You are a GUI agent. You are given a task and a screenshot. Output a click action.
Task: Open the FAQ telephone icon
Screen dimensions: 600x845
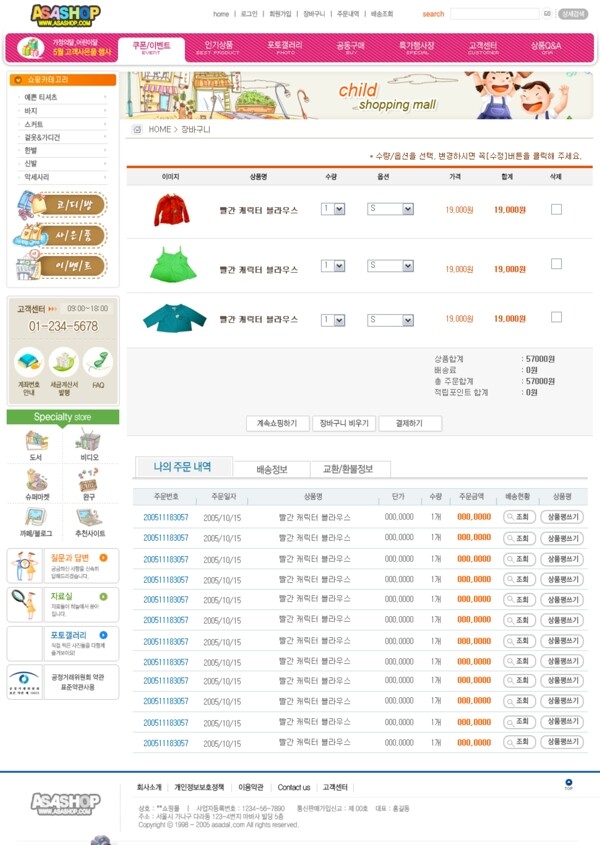click(98, 362)
